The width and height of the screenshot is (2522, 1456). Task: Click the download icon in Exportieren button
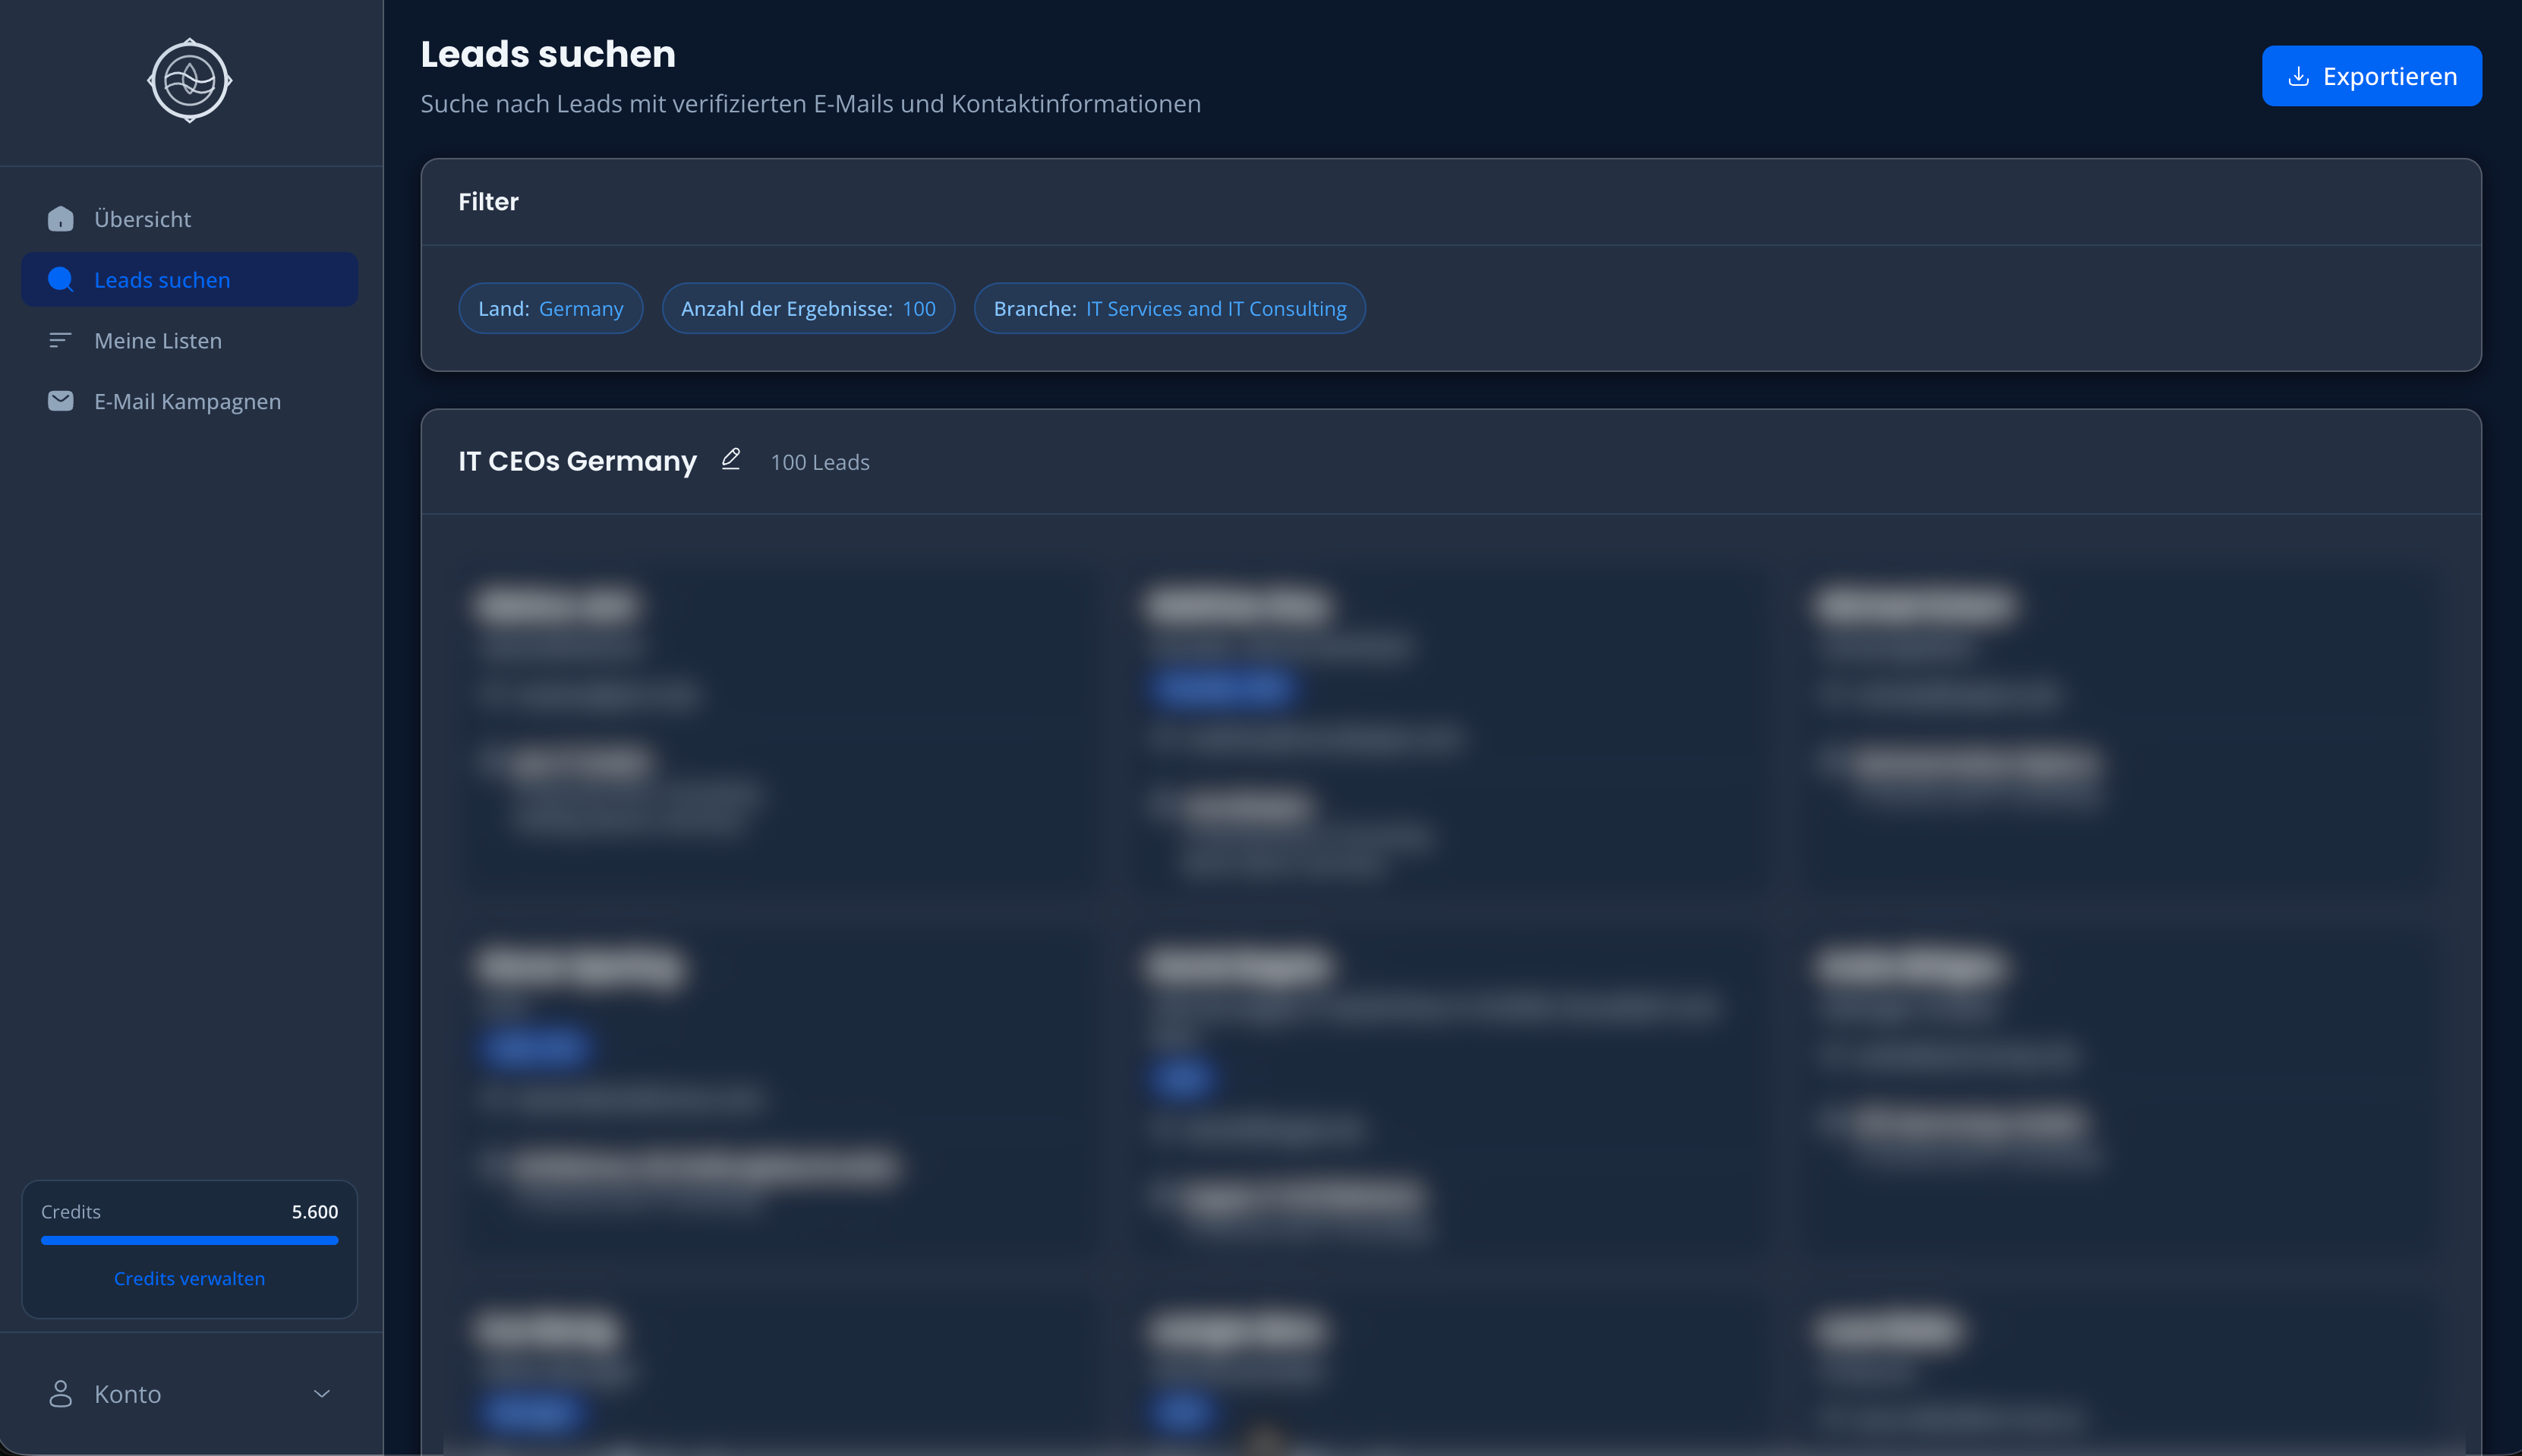pos(2298,77)
